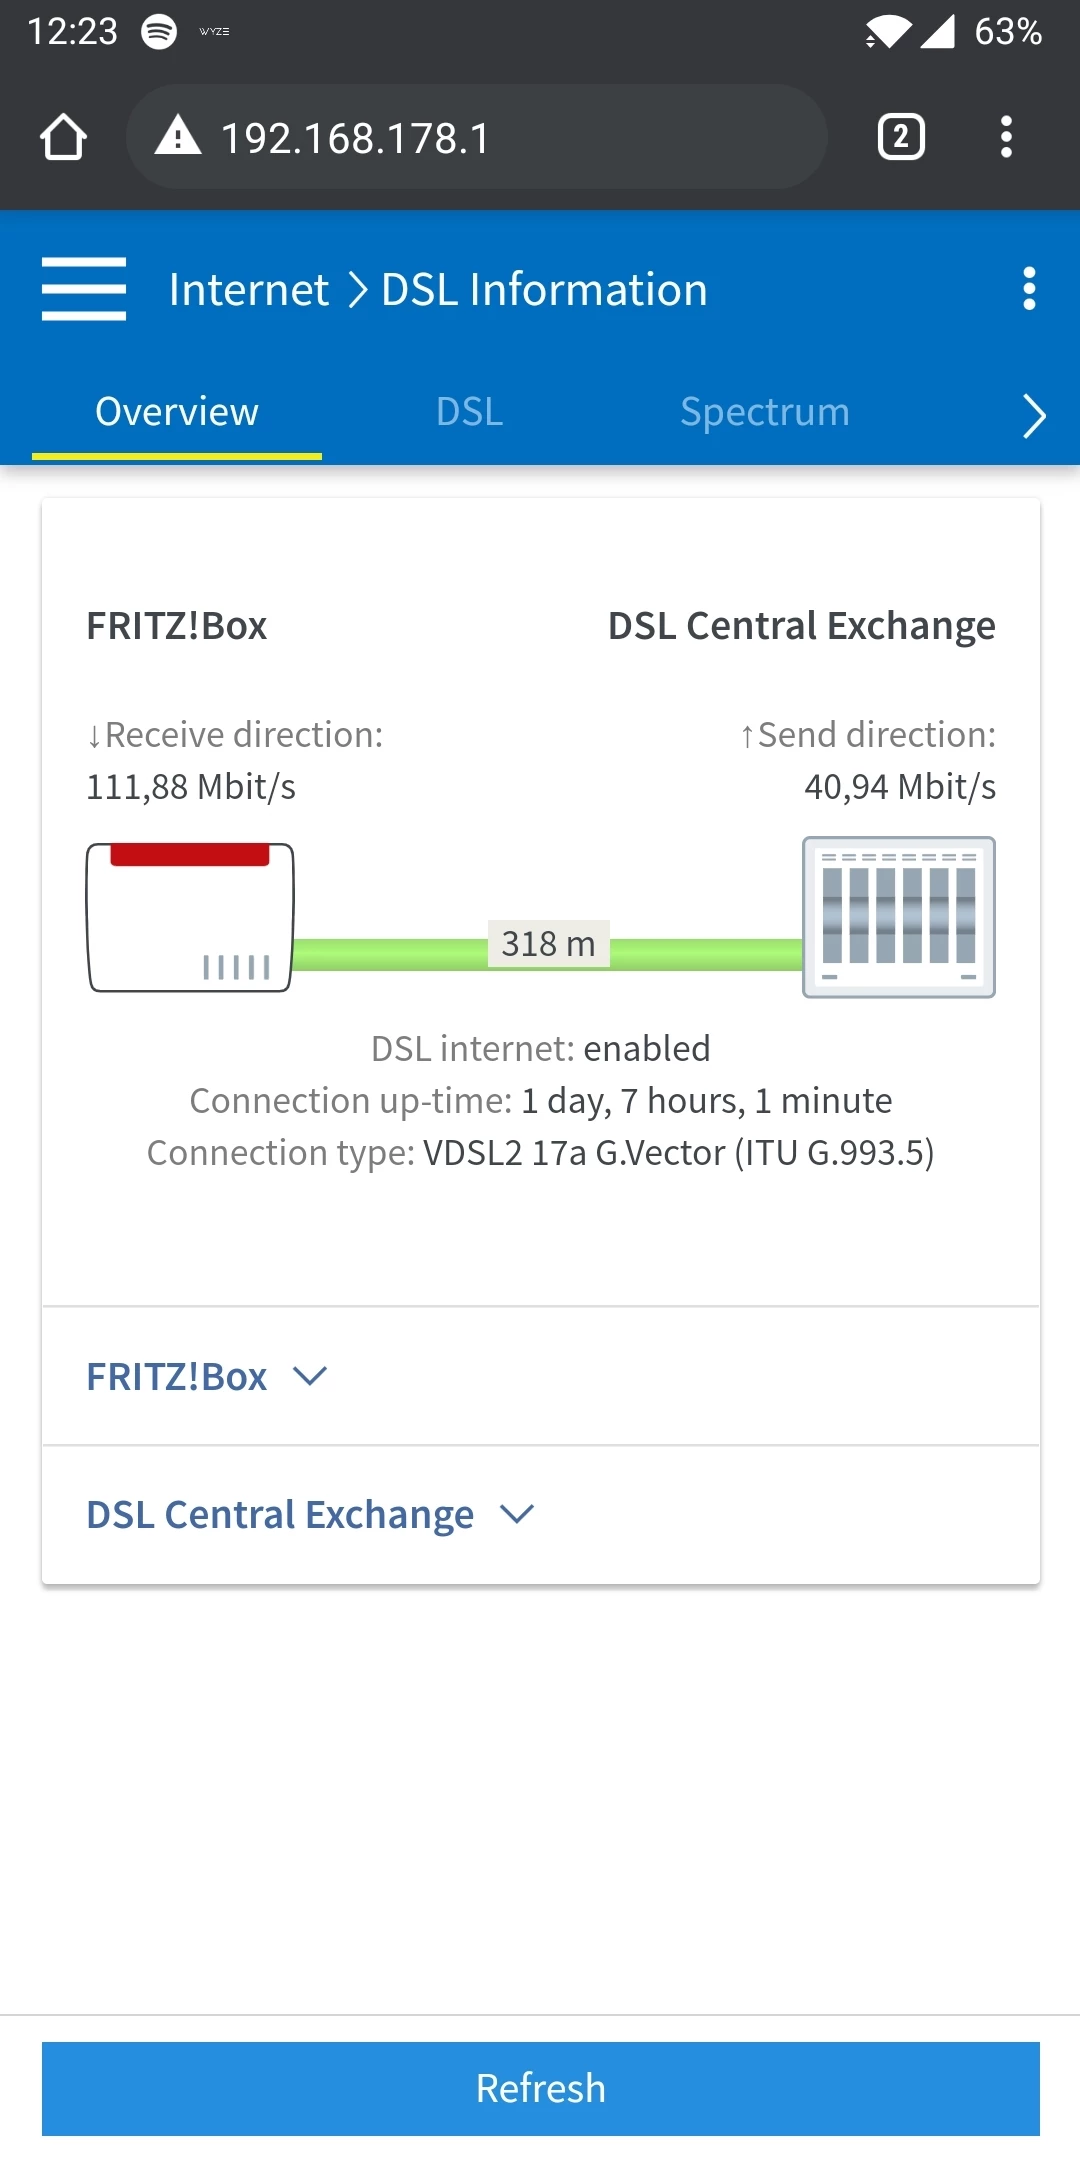The image size is (1080, 2160).
Task: Tap the FRITZ!Box router illustration
Action: tap(190, 918)
